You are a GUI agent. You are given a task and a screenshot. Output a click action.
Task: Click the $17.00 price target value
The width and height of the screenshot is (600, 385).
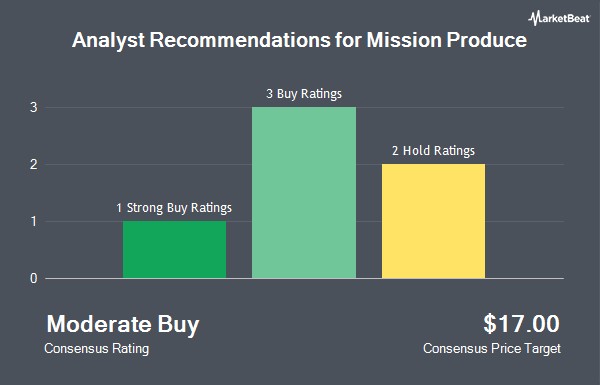(521, 324)
